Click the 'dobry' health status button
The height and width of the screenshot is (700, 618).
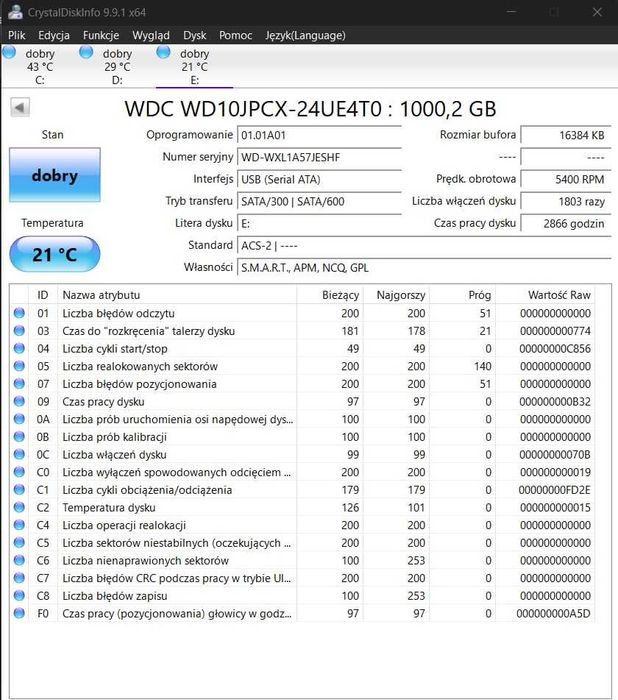click(55, 175)
